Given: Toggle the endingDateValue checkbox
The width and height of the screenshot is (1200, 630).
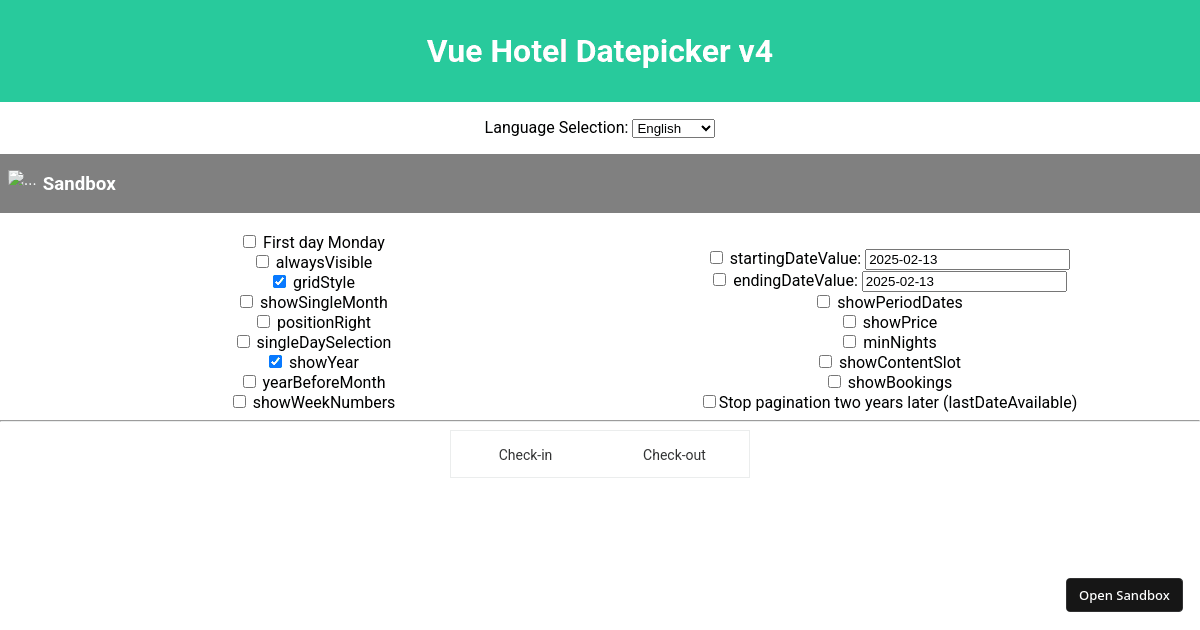Looking at the screenshot, I should point(719,279).
